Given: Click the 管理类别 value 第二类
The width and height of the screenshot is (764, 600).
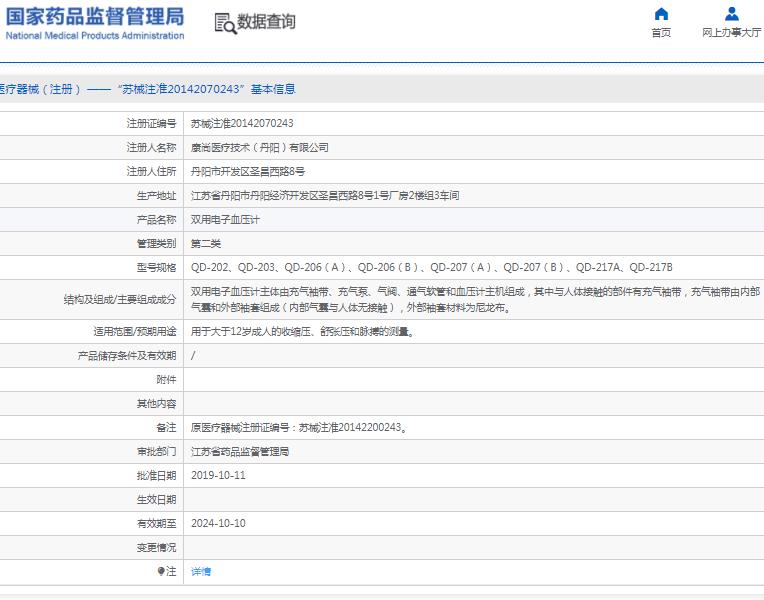Looking at the screenshot, I should (206, 243).
